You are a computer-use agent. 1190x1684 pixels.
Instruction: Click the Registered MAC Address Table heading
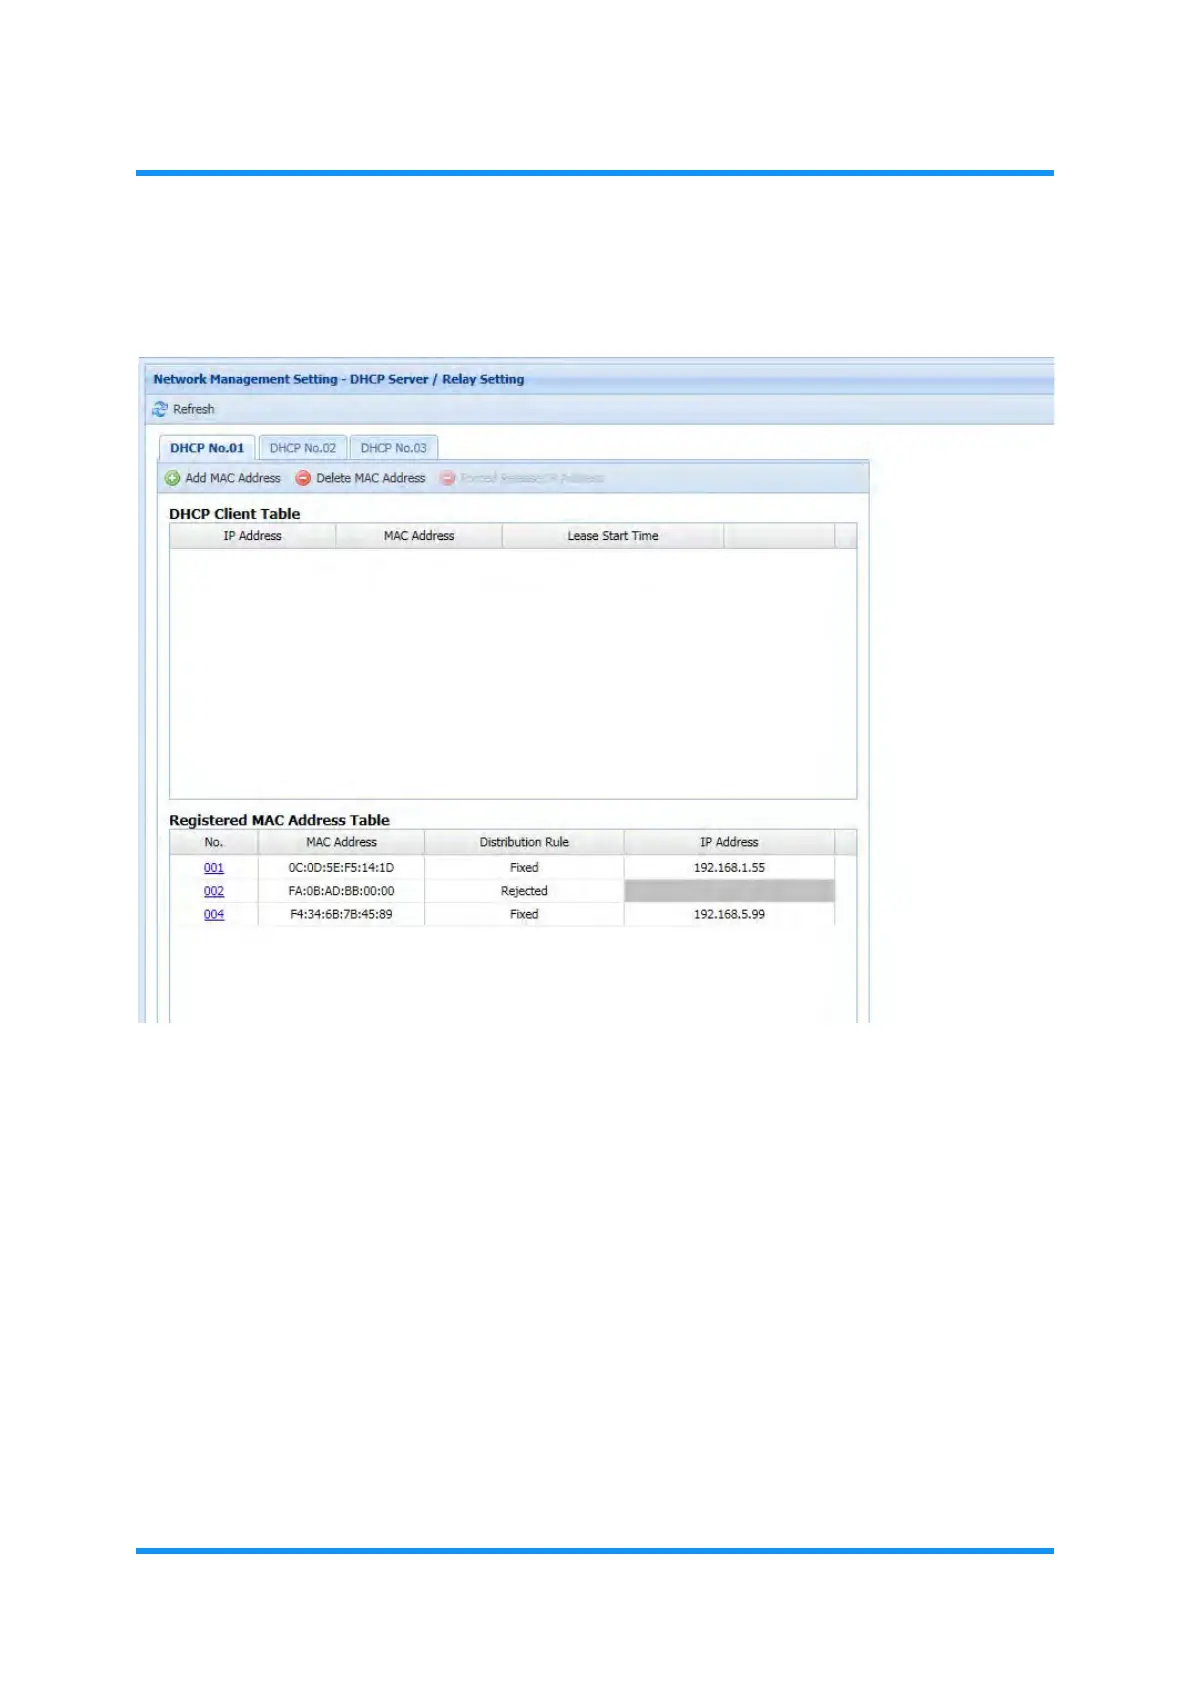pyautogui.click(x=279, y=820)
